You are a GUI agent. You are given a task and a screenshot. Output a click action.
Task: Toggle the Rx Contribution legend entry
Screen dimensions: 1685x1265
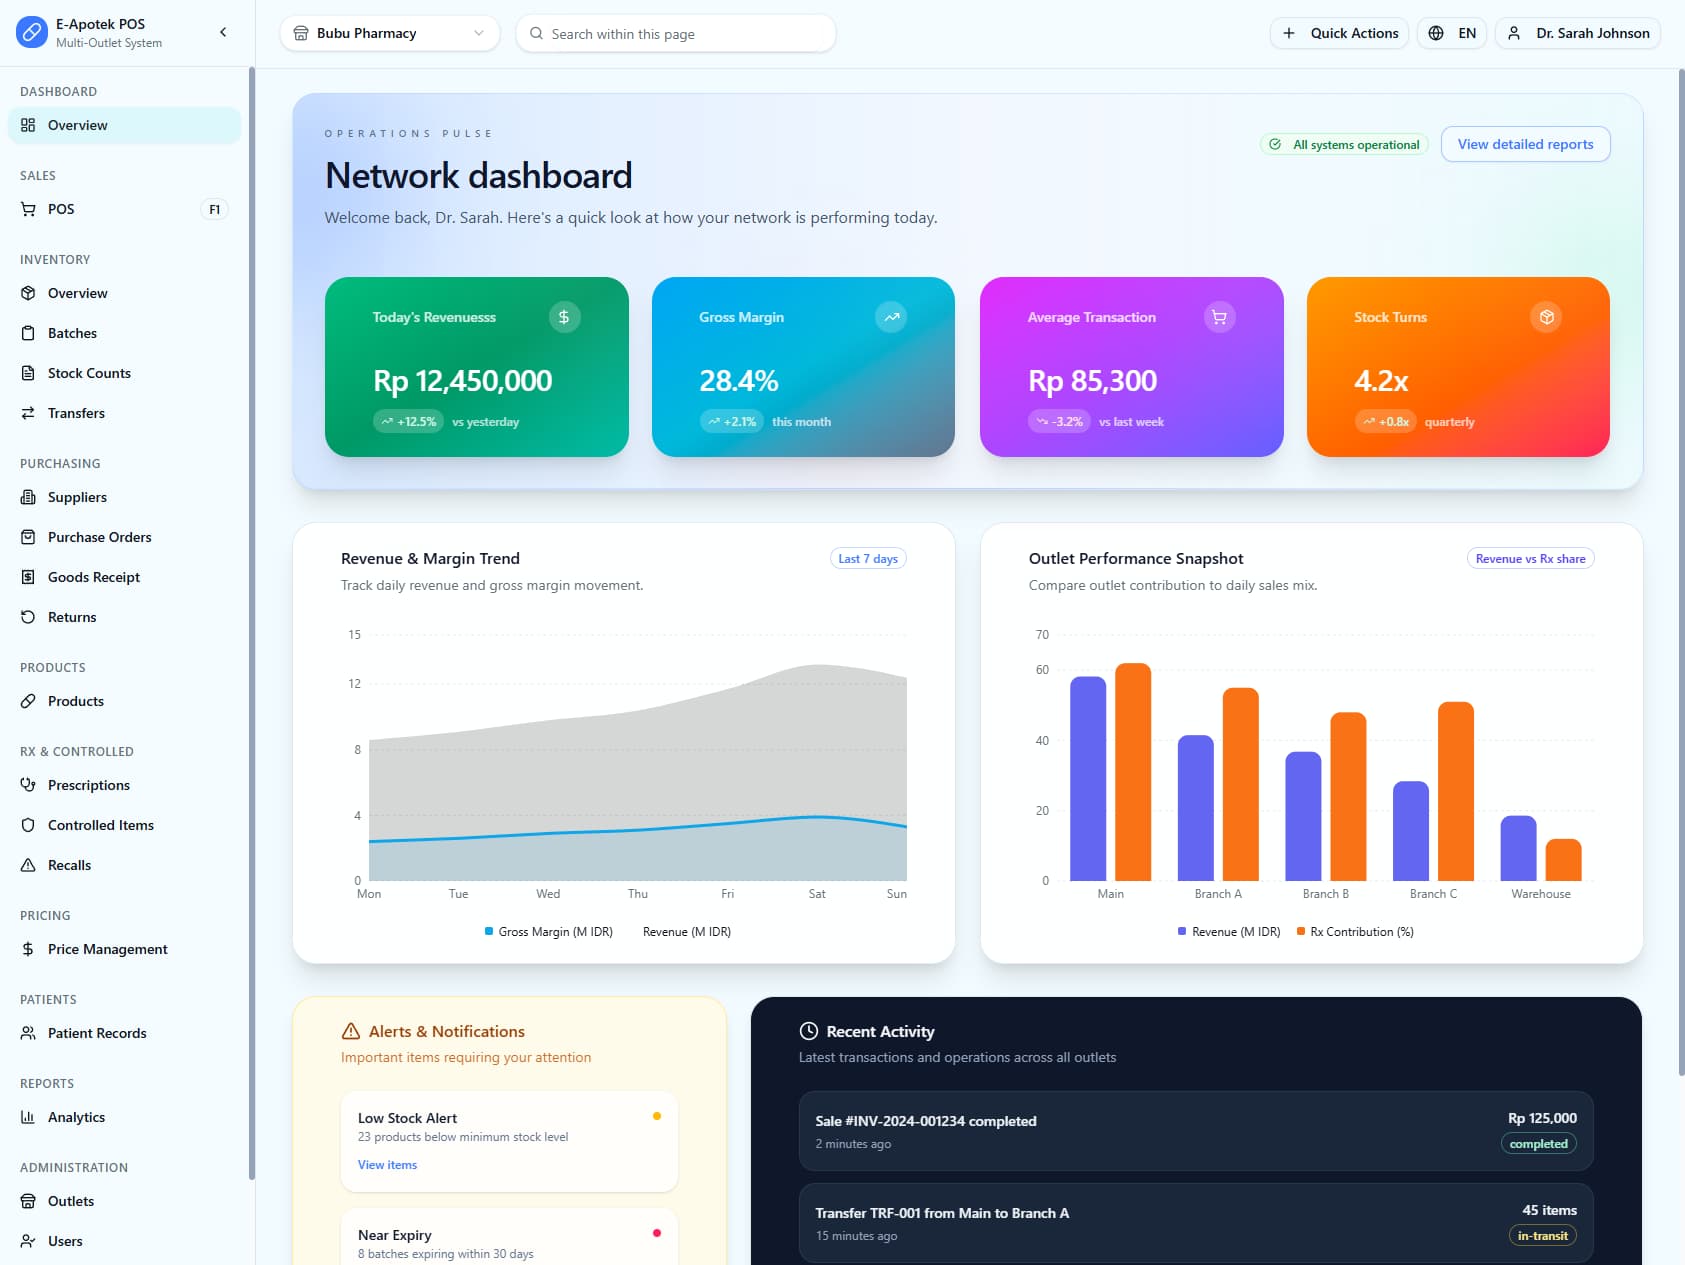click(x=1355, y=931)
